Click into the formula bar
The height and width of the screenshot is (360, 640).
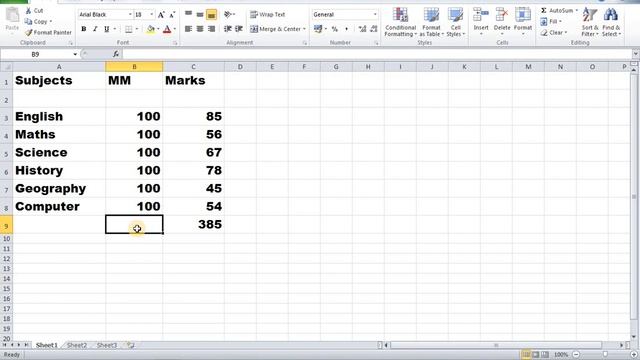coord(376,54)
